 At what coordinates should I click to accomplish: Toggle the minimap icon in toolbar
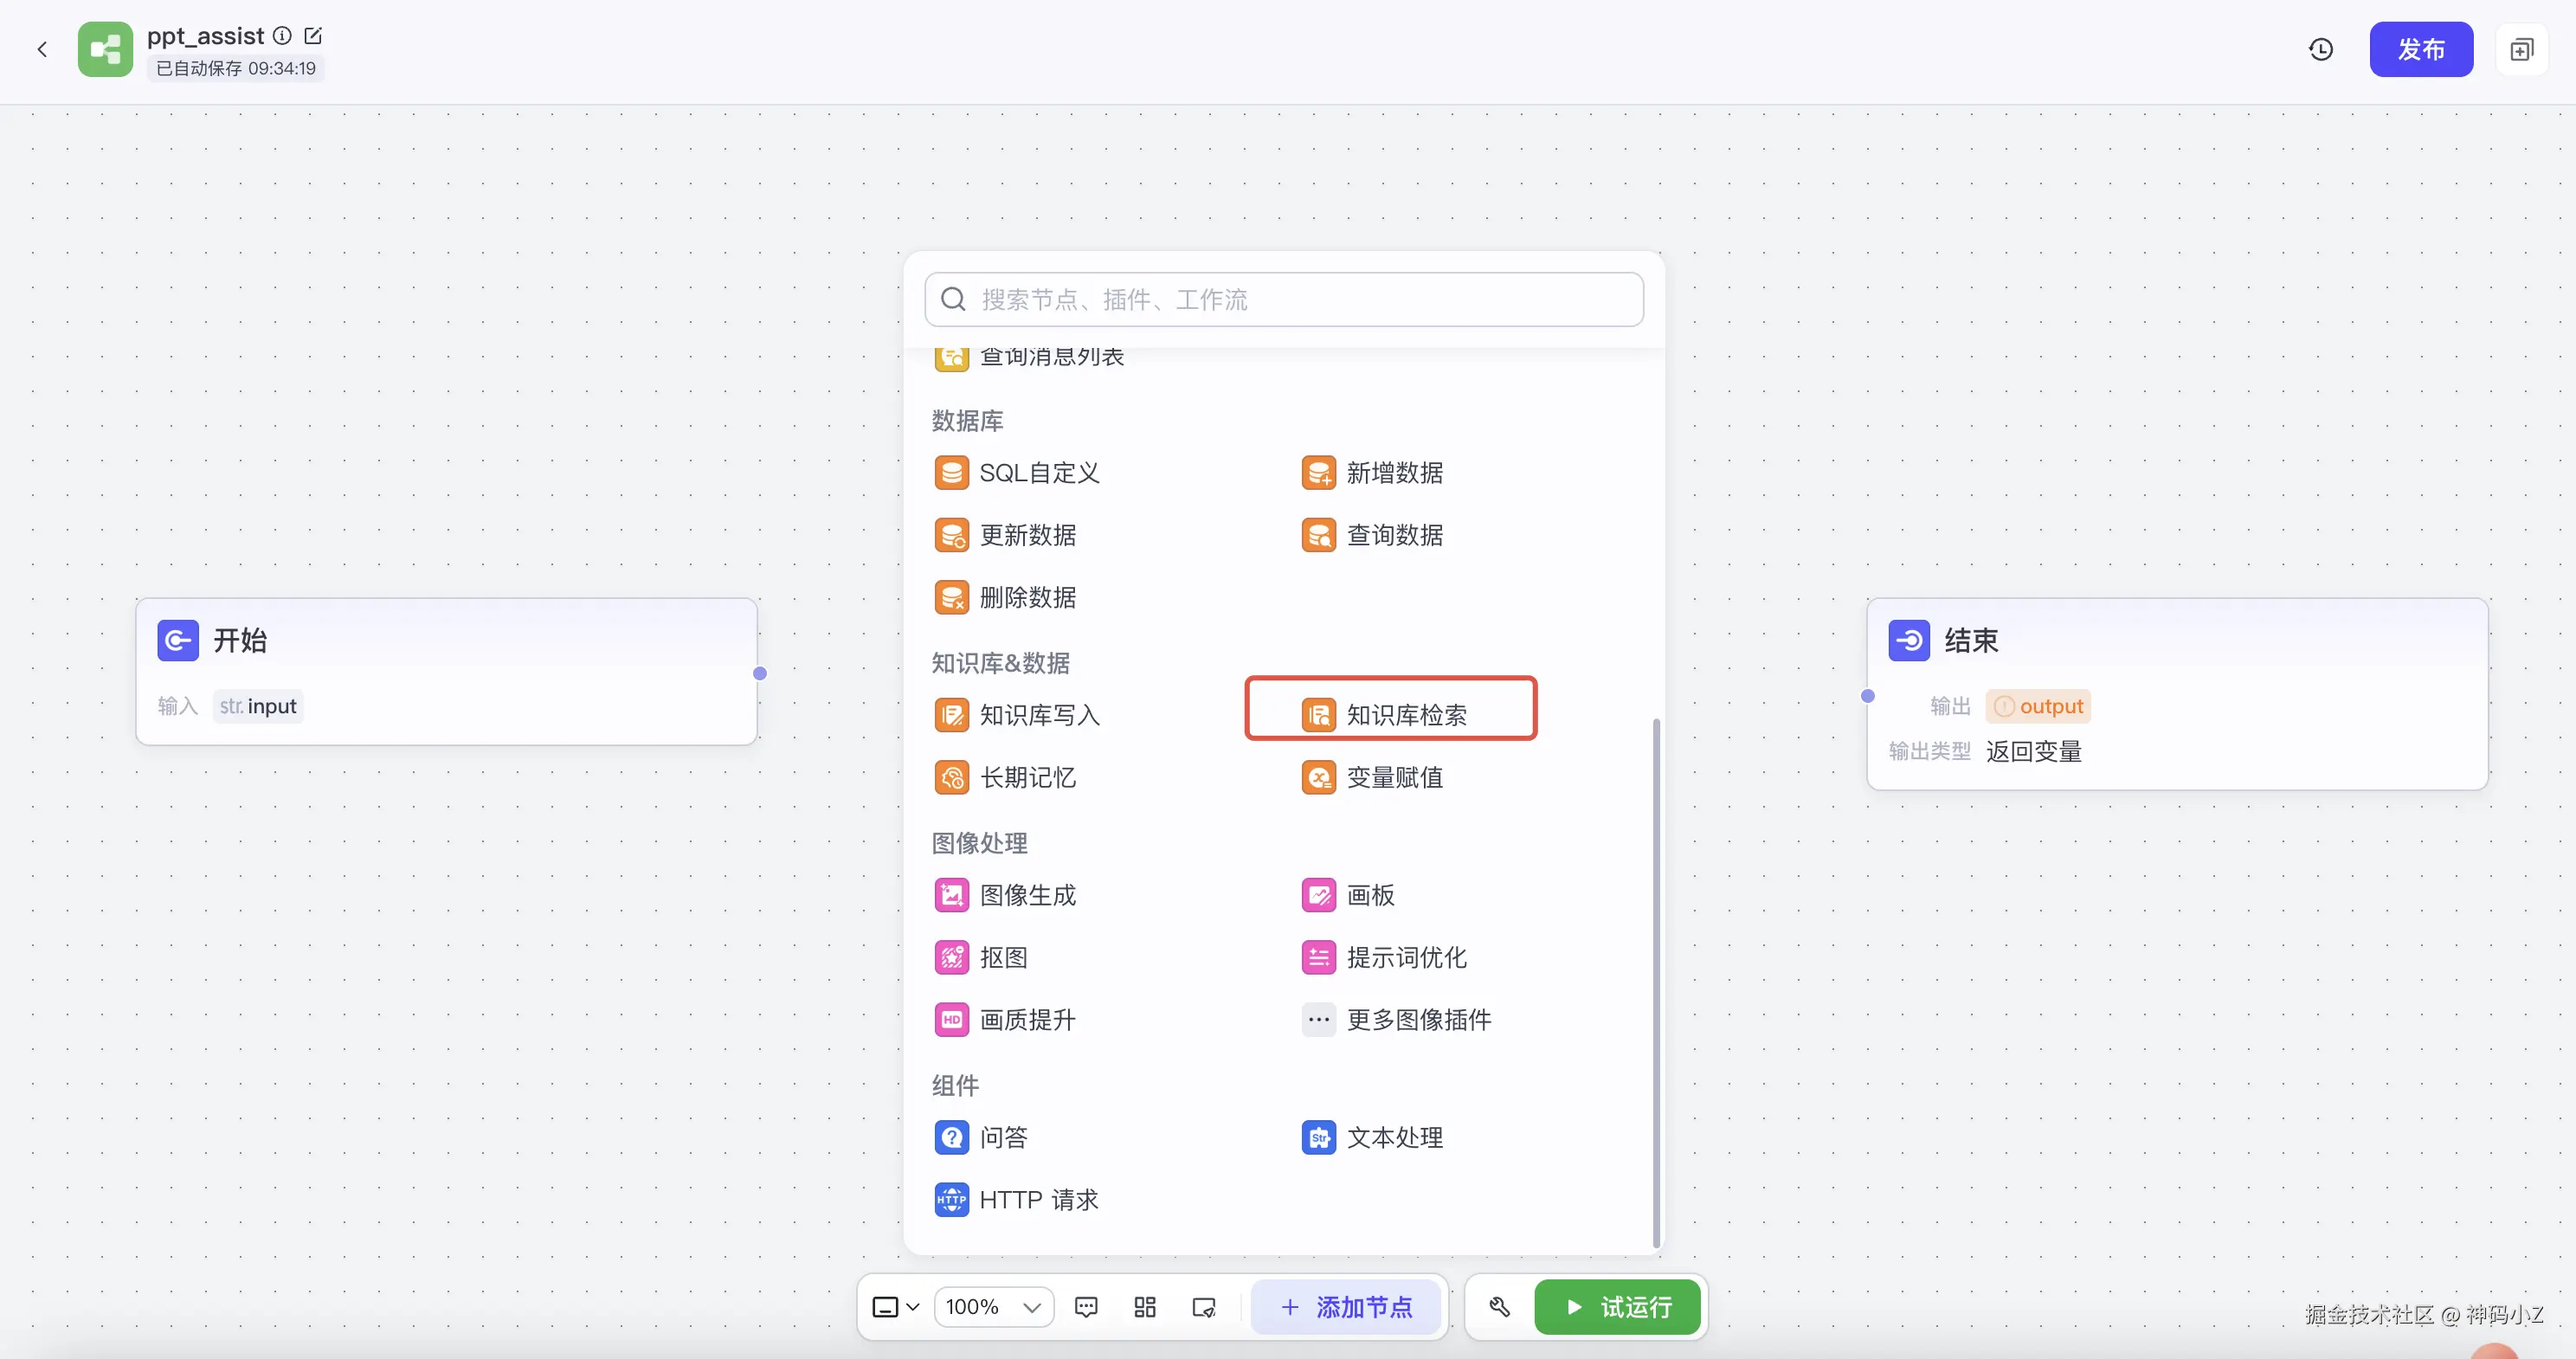[1204, 1307]
